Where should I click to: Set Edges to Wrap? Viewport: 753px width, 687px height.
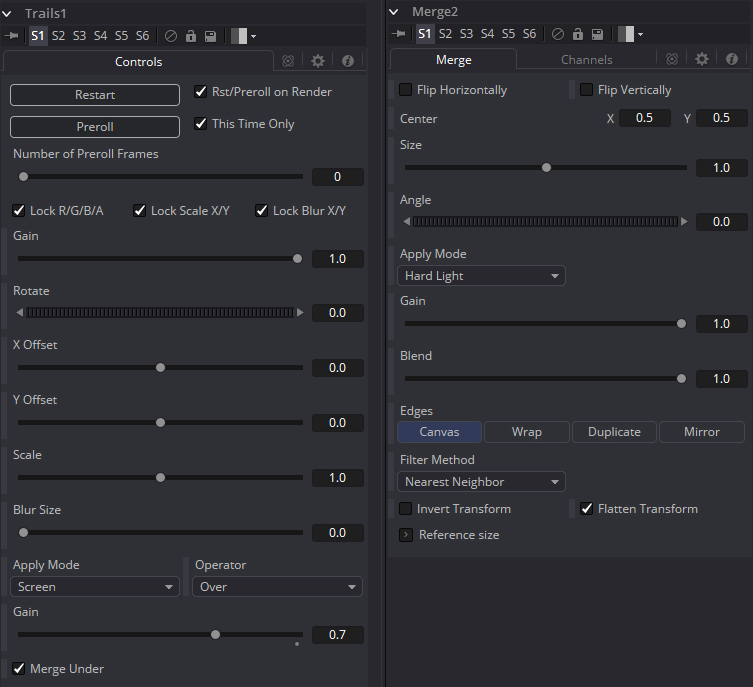tap(526, 432)
